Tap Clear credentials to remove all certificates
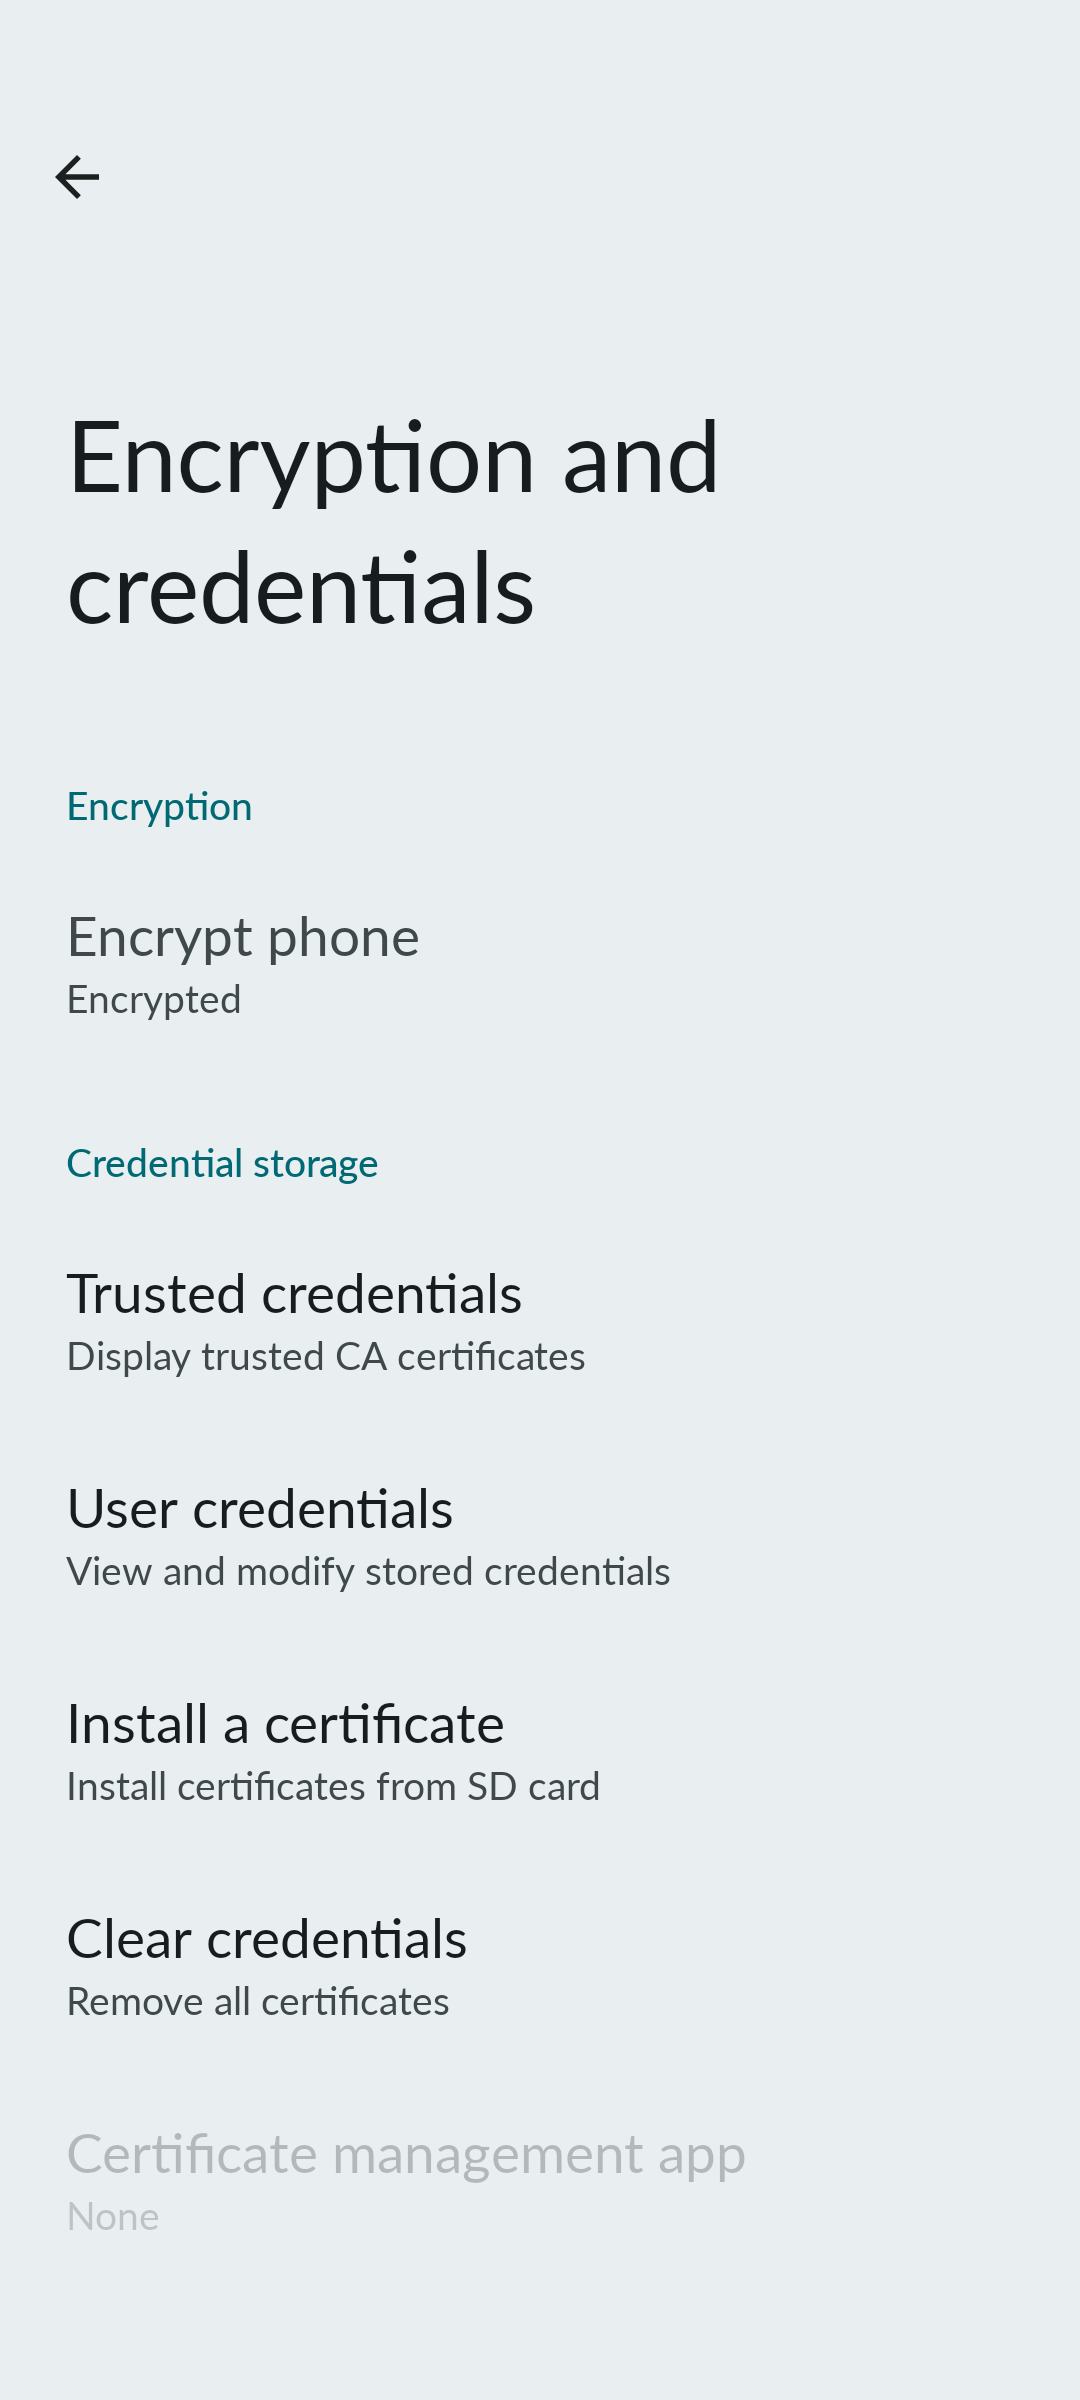 tap(266, 1940)
